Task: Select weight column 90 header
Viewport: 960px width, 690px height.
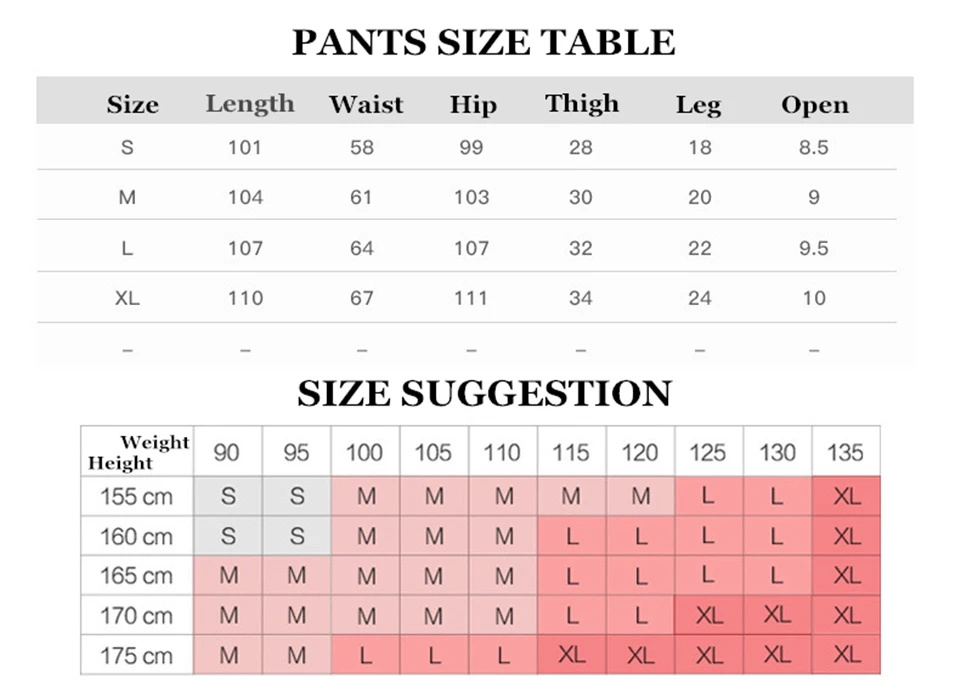Action: (228, 452)
